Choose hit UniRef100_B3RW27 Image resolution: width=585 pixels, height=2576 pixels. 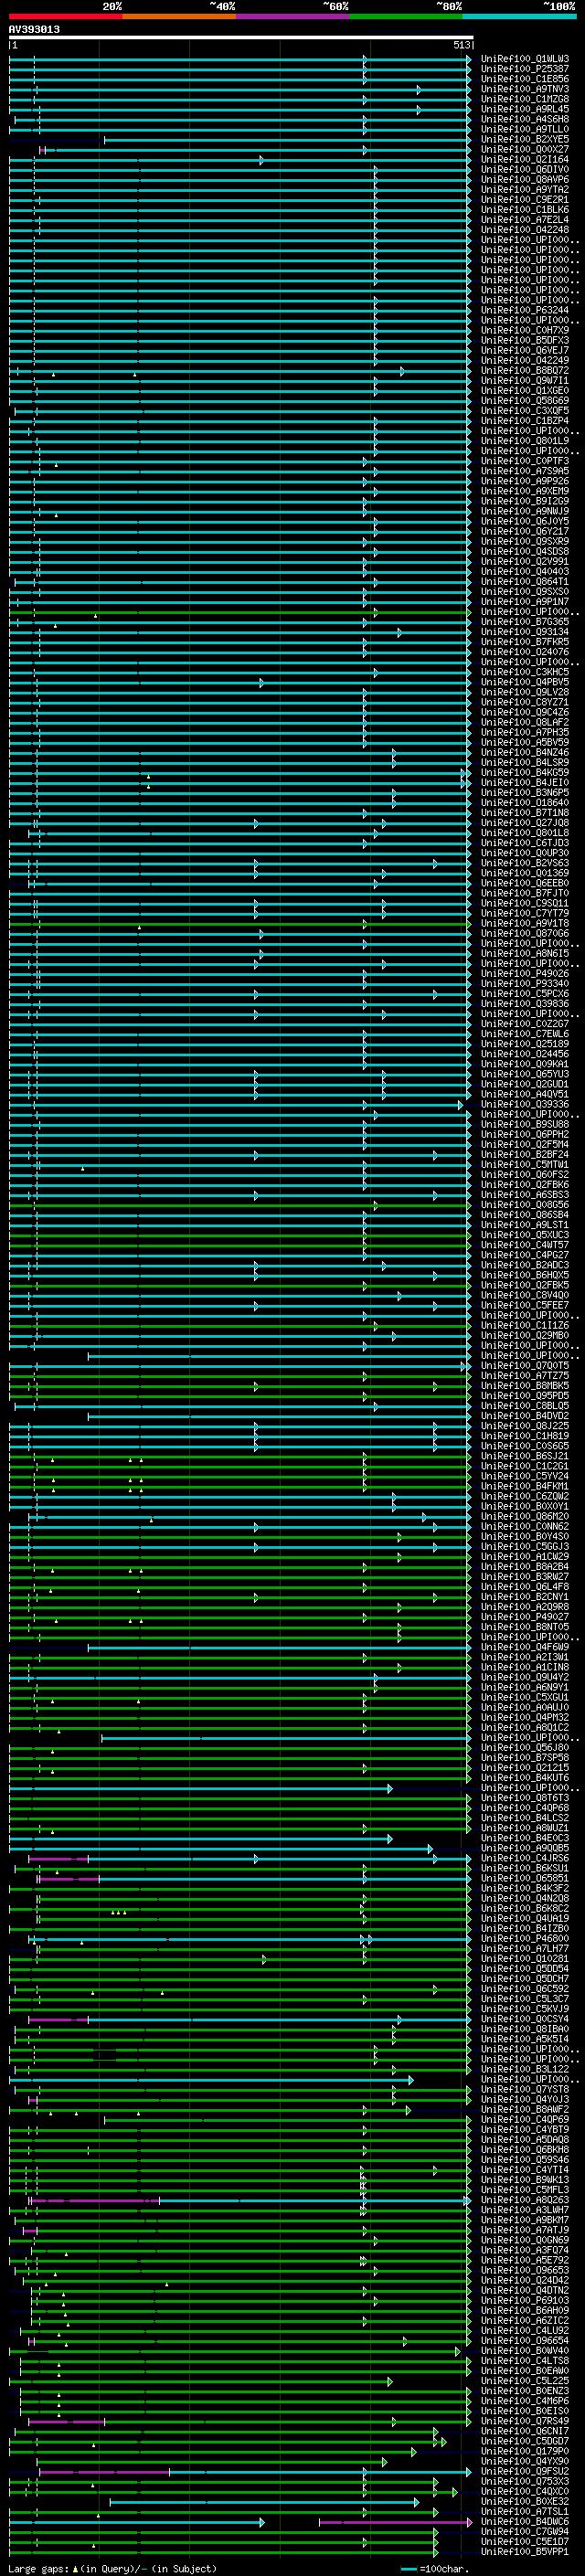(525, 1576)
